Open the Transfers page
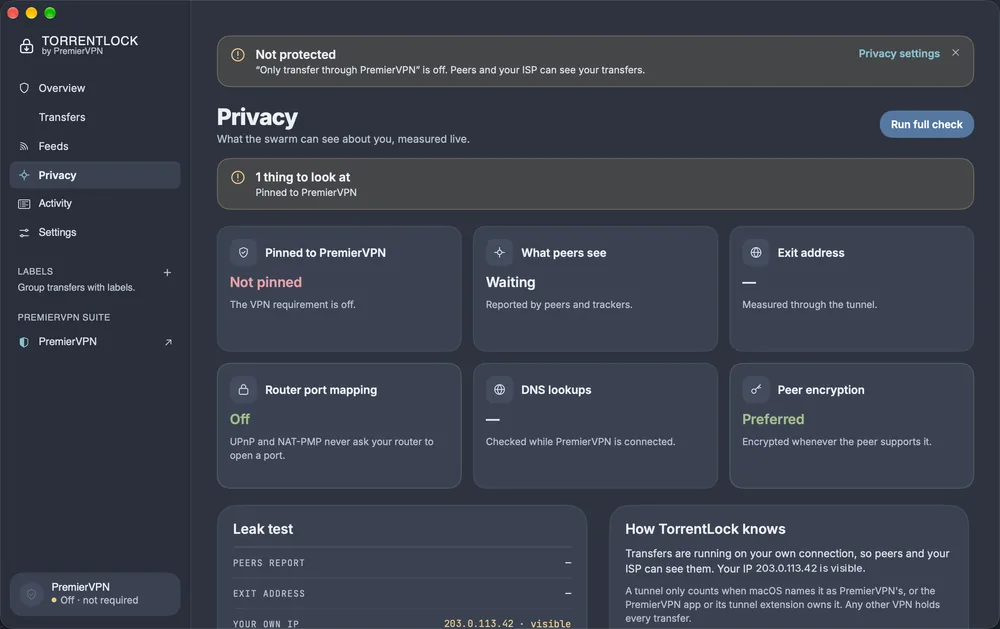The height and width of the screenshot is (629, 1000). (x=95, y=117)
